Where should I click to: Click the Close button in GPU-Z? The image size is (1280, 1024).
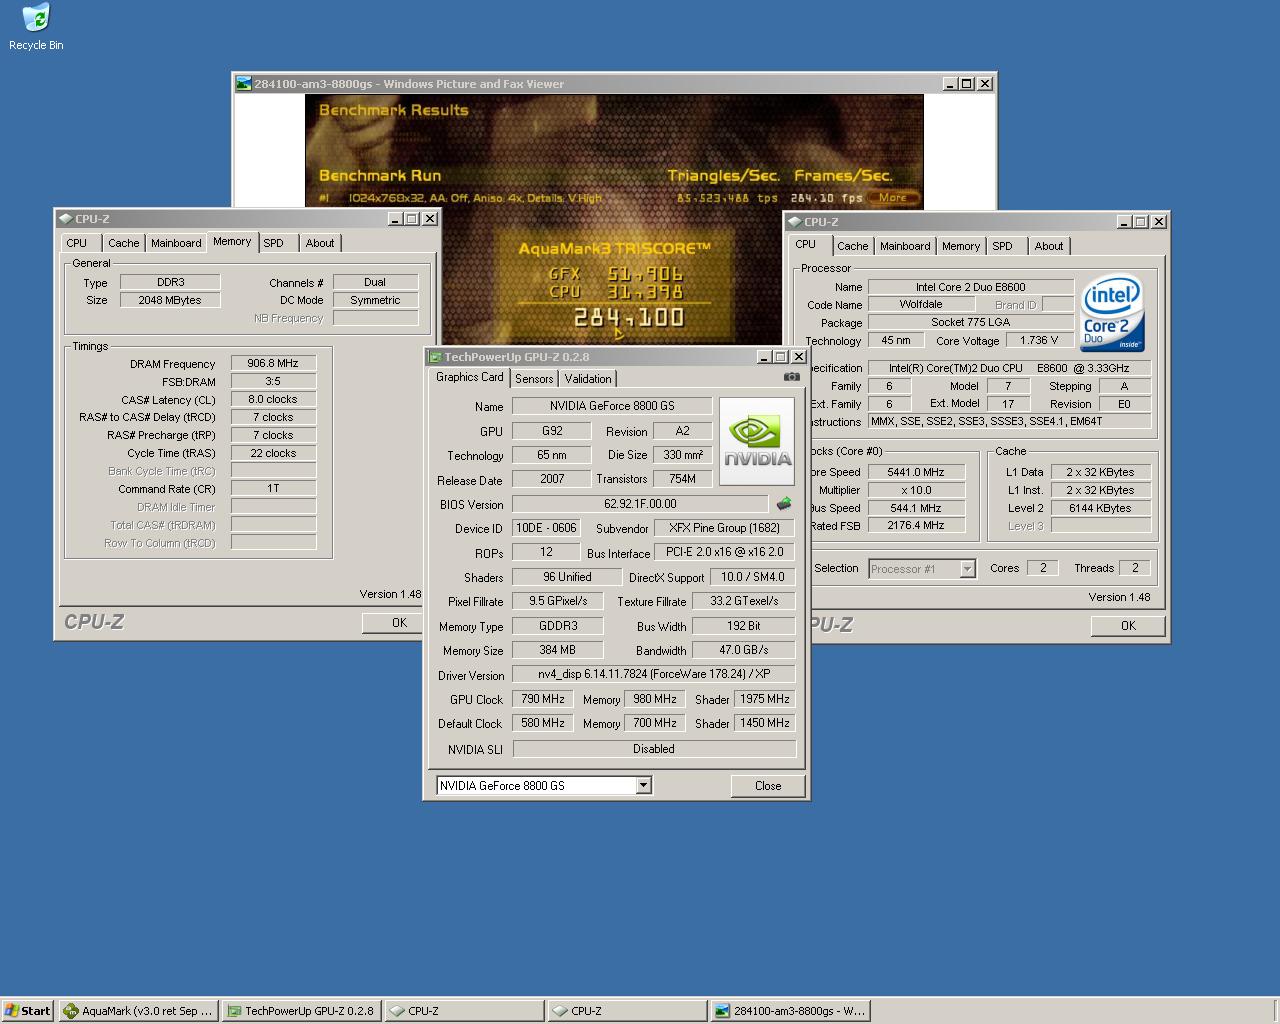click(768, 786)
